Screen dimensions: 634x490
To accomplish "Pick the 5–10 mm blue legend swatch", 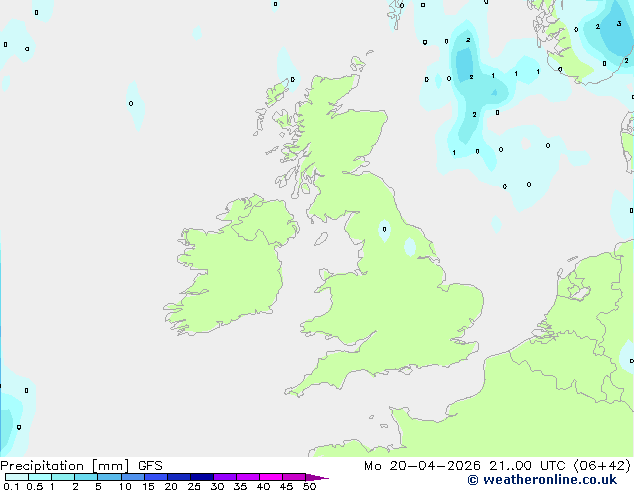I will (109, 477).
